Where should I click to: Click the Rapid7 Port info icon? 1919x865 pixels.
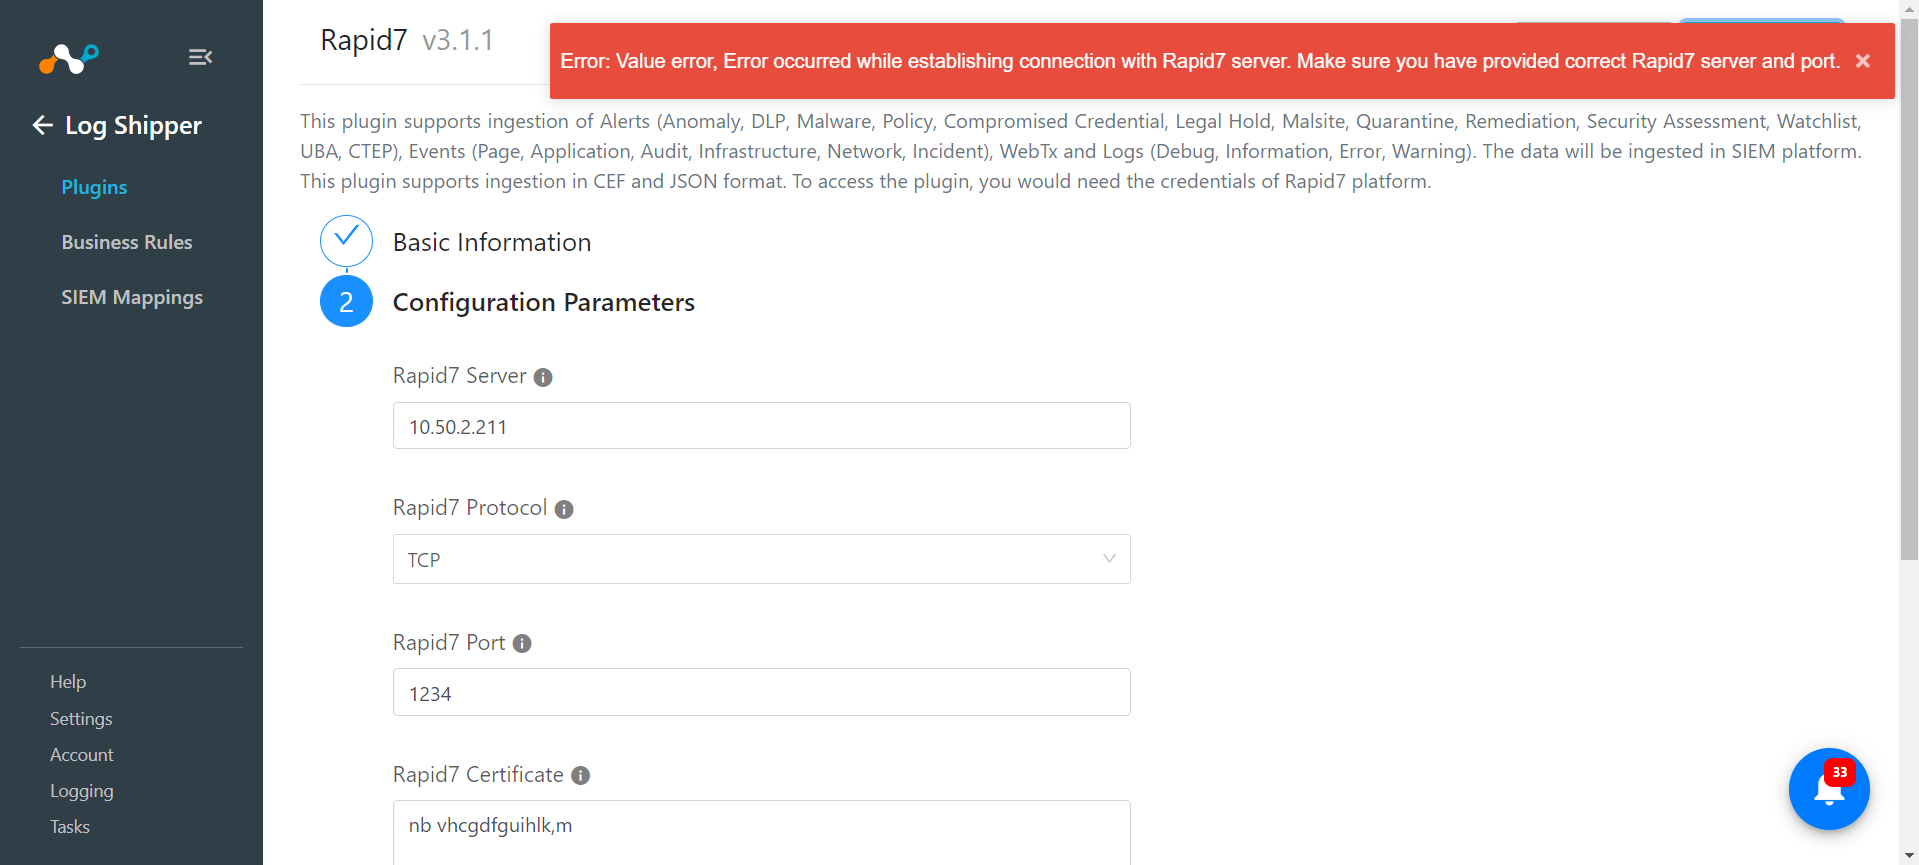pyautogui.click(x=522, y=644)
